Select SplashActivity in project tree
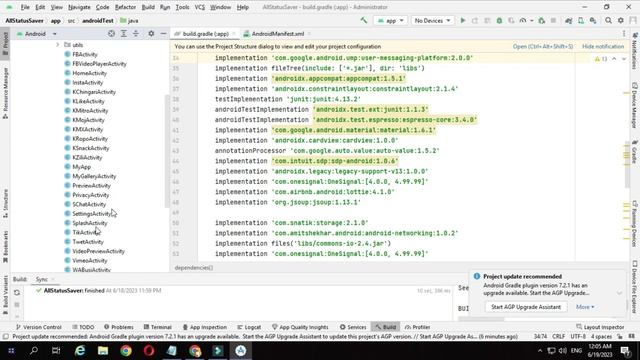 [x=90, y=223]
